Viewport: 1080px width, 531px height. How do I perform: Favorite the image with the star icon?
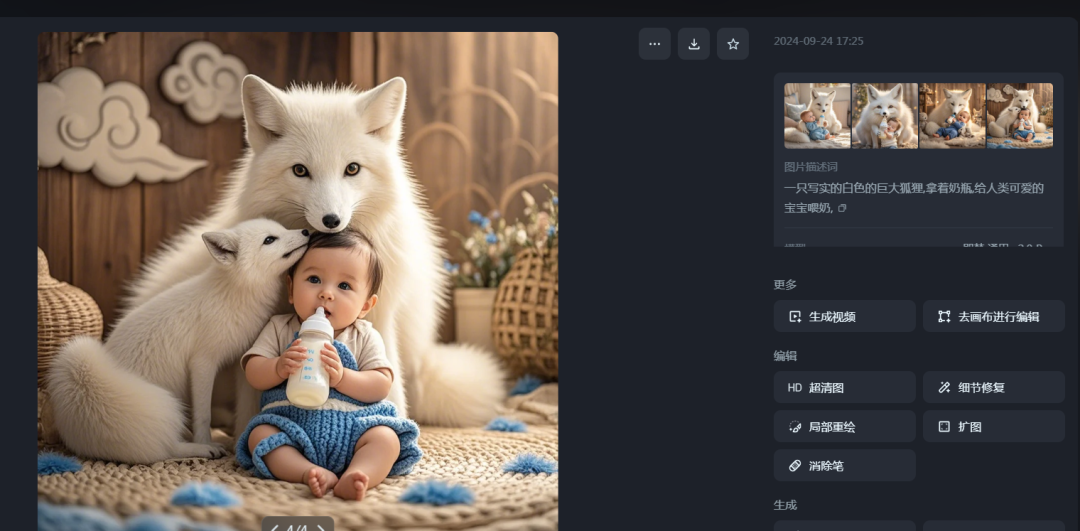pos(733,44)
